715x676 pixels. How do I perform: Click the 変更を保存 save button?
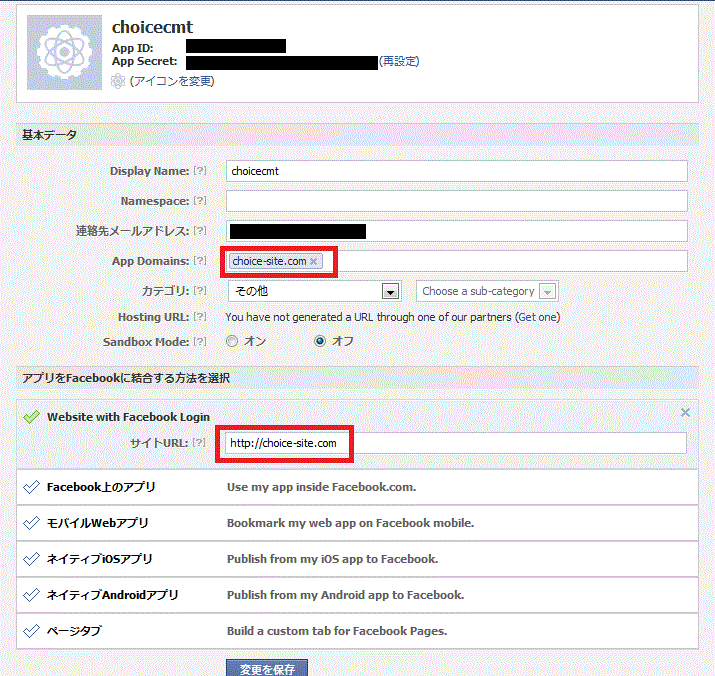coord(267,667)
